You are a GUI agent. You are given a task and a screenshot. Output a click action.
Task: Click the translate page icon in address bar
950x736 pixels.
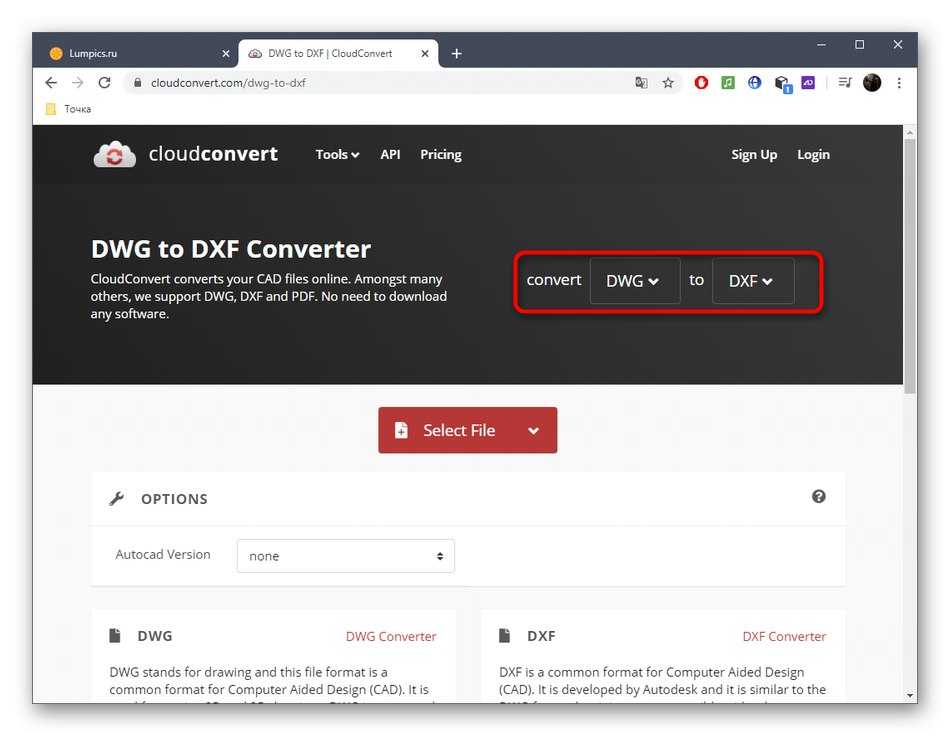pos(641,83)
